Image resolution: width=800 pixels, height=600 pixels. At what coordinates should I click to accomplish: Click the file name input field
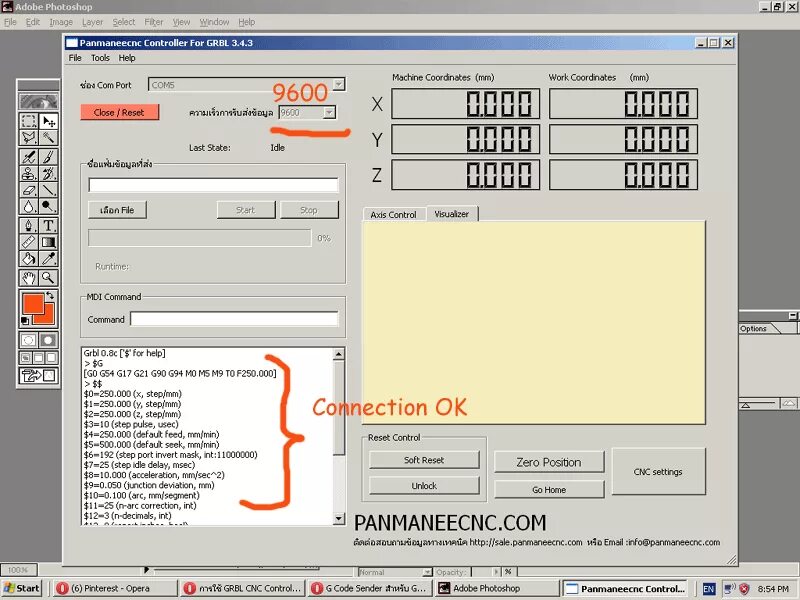pos(213,185)
